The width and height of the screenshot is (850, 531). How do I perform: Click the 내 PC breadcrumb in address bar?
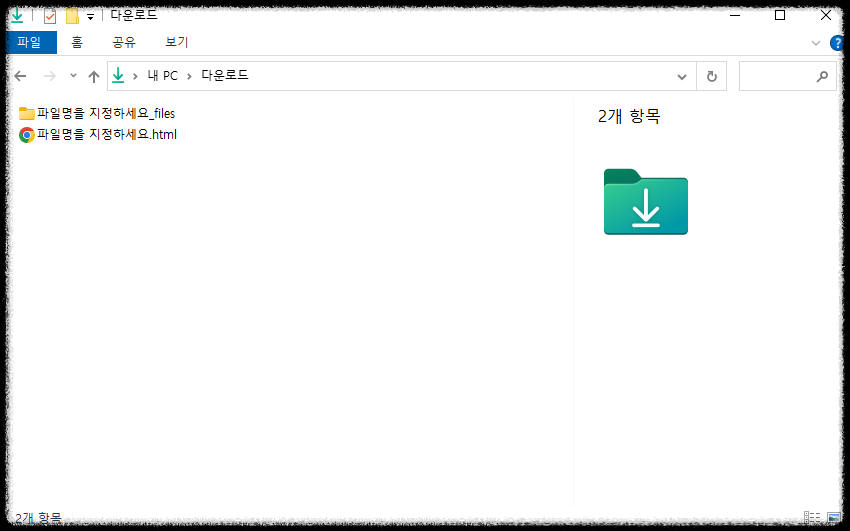[x=163, y=76]
